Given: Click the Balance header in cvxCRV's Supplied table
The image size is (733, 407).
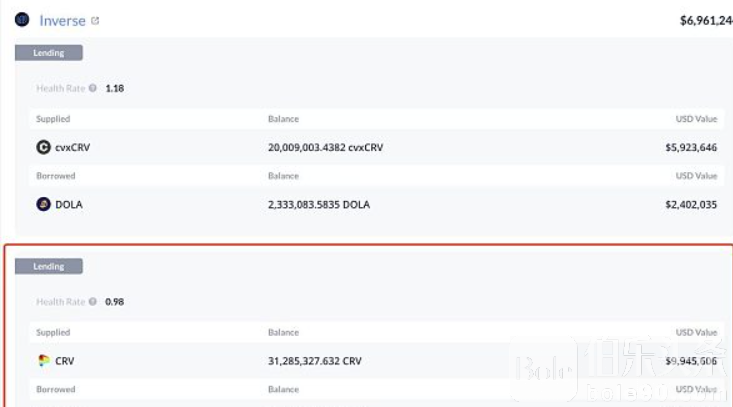Looking at the screenshot, I should click(283, 119).
